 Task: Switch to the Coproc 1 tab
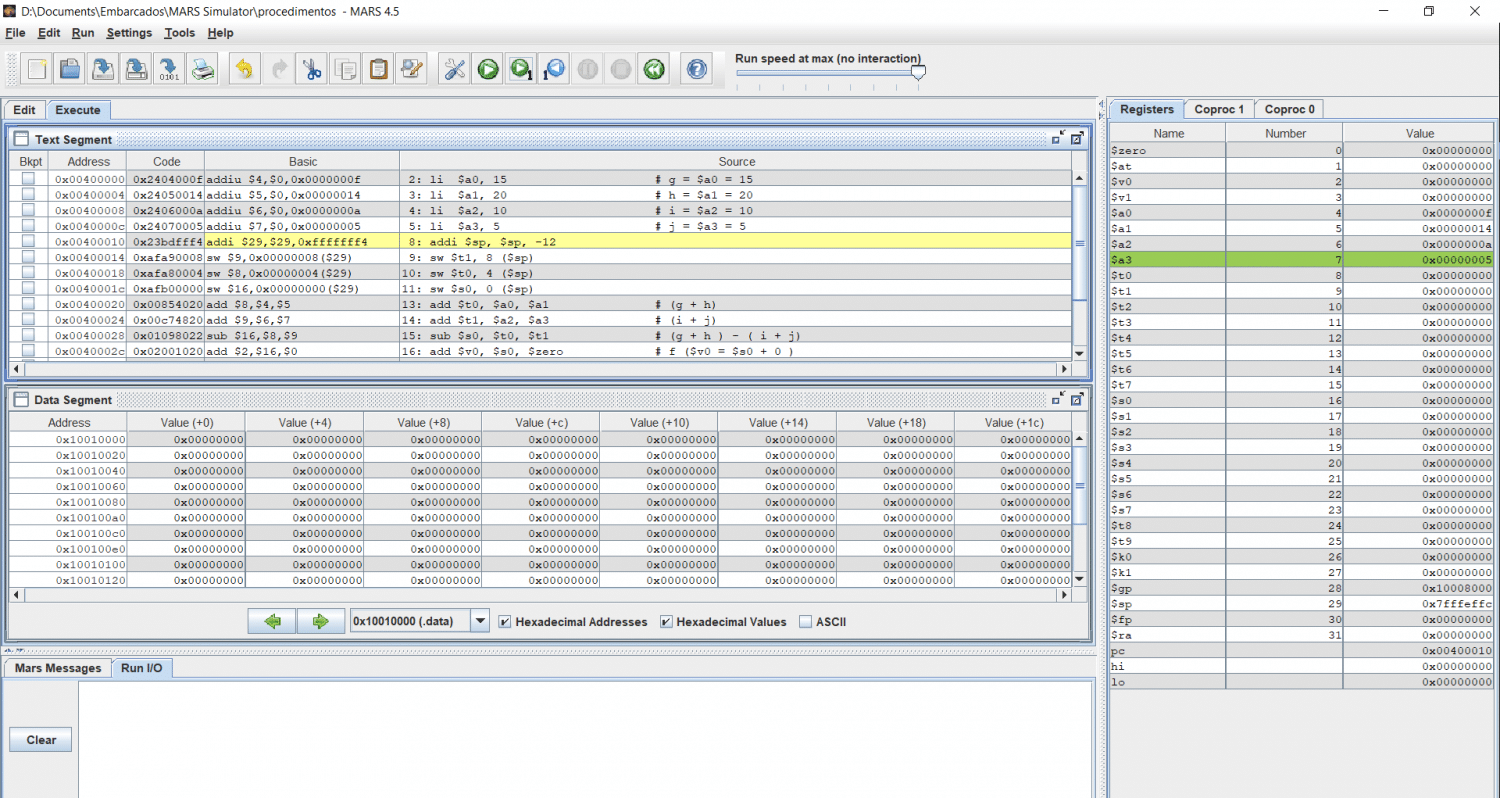coord(1219,109)
